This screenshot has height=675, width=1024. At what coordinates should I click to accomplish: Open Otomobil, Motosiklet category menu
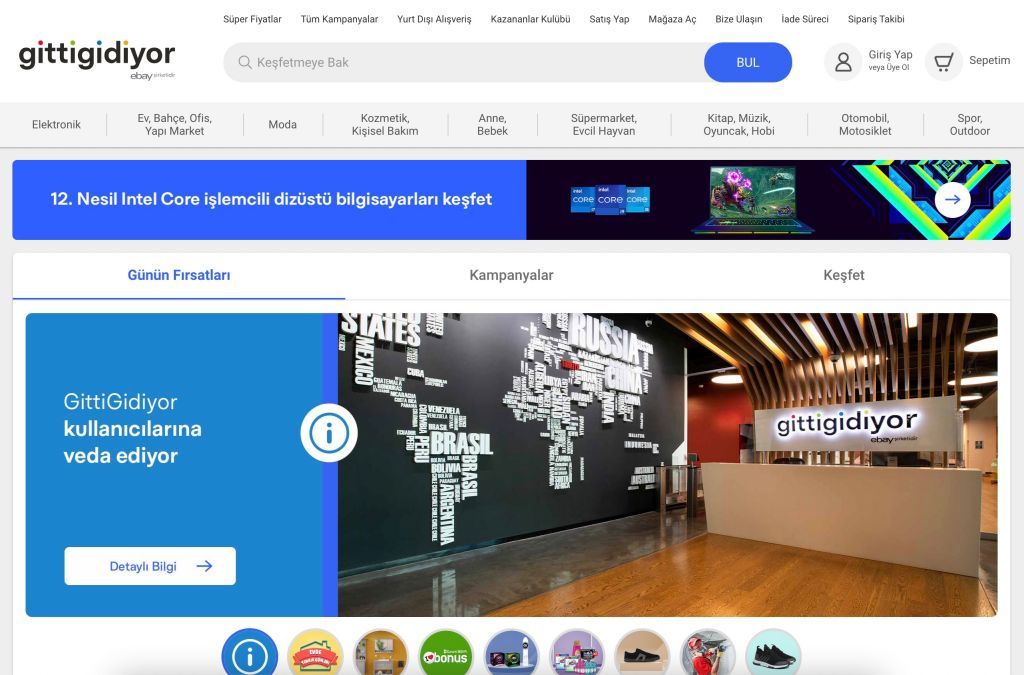click(x=865, y=124)
